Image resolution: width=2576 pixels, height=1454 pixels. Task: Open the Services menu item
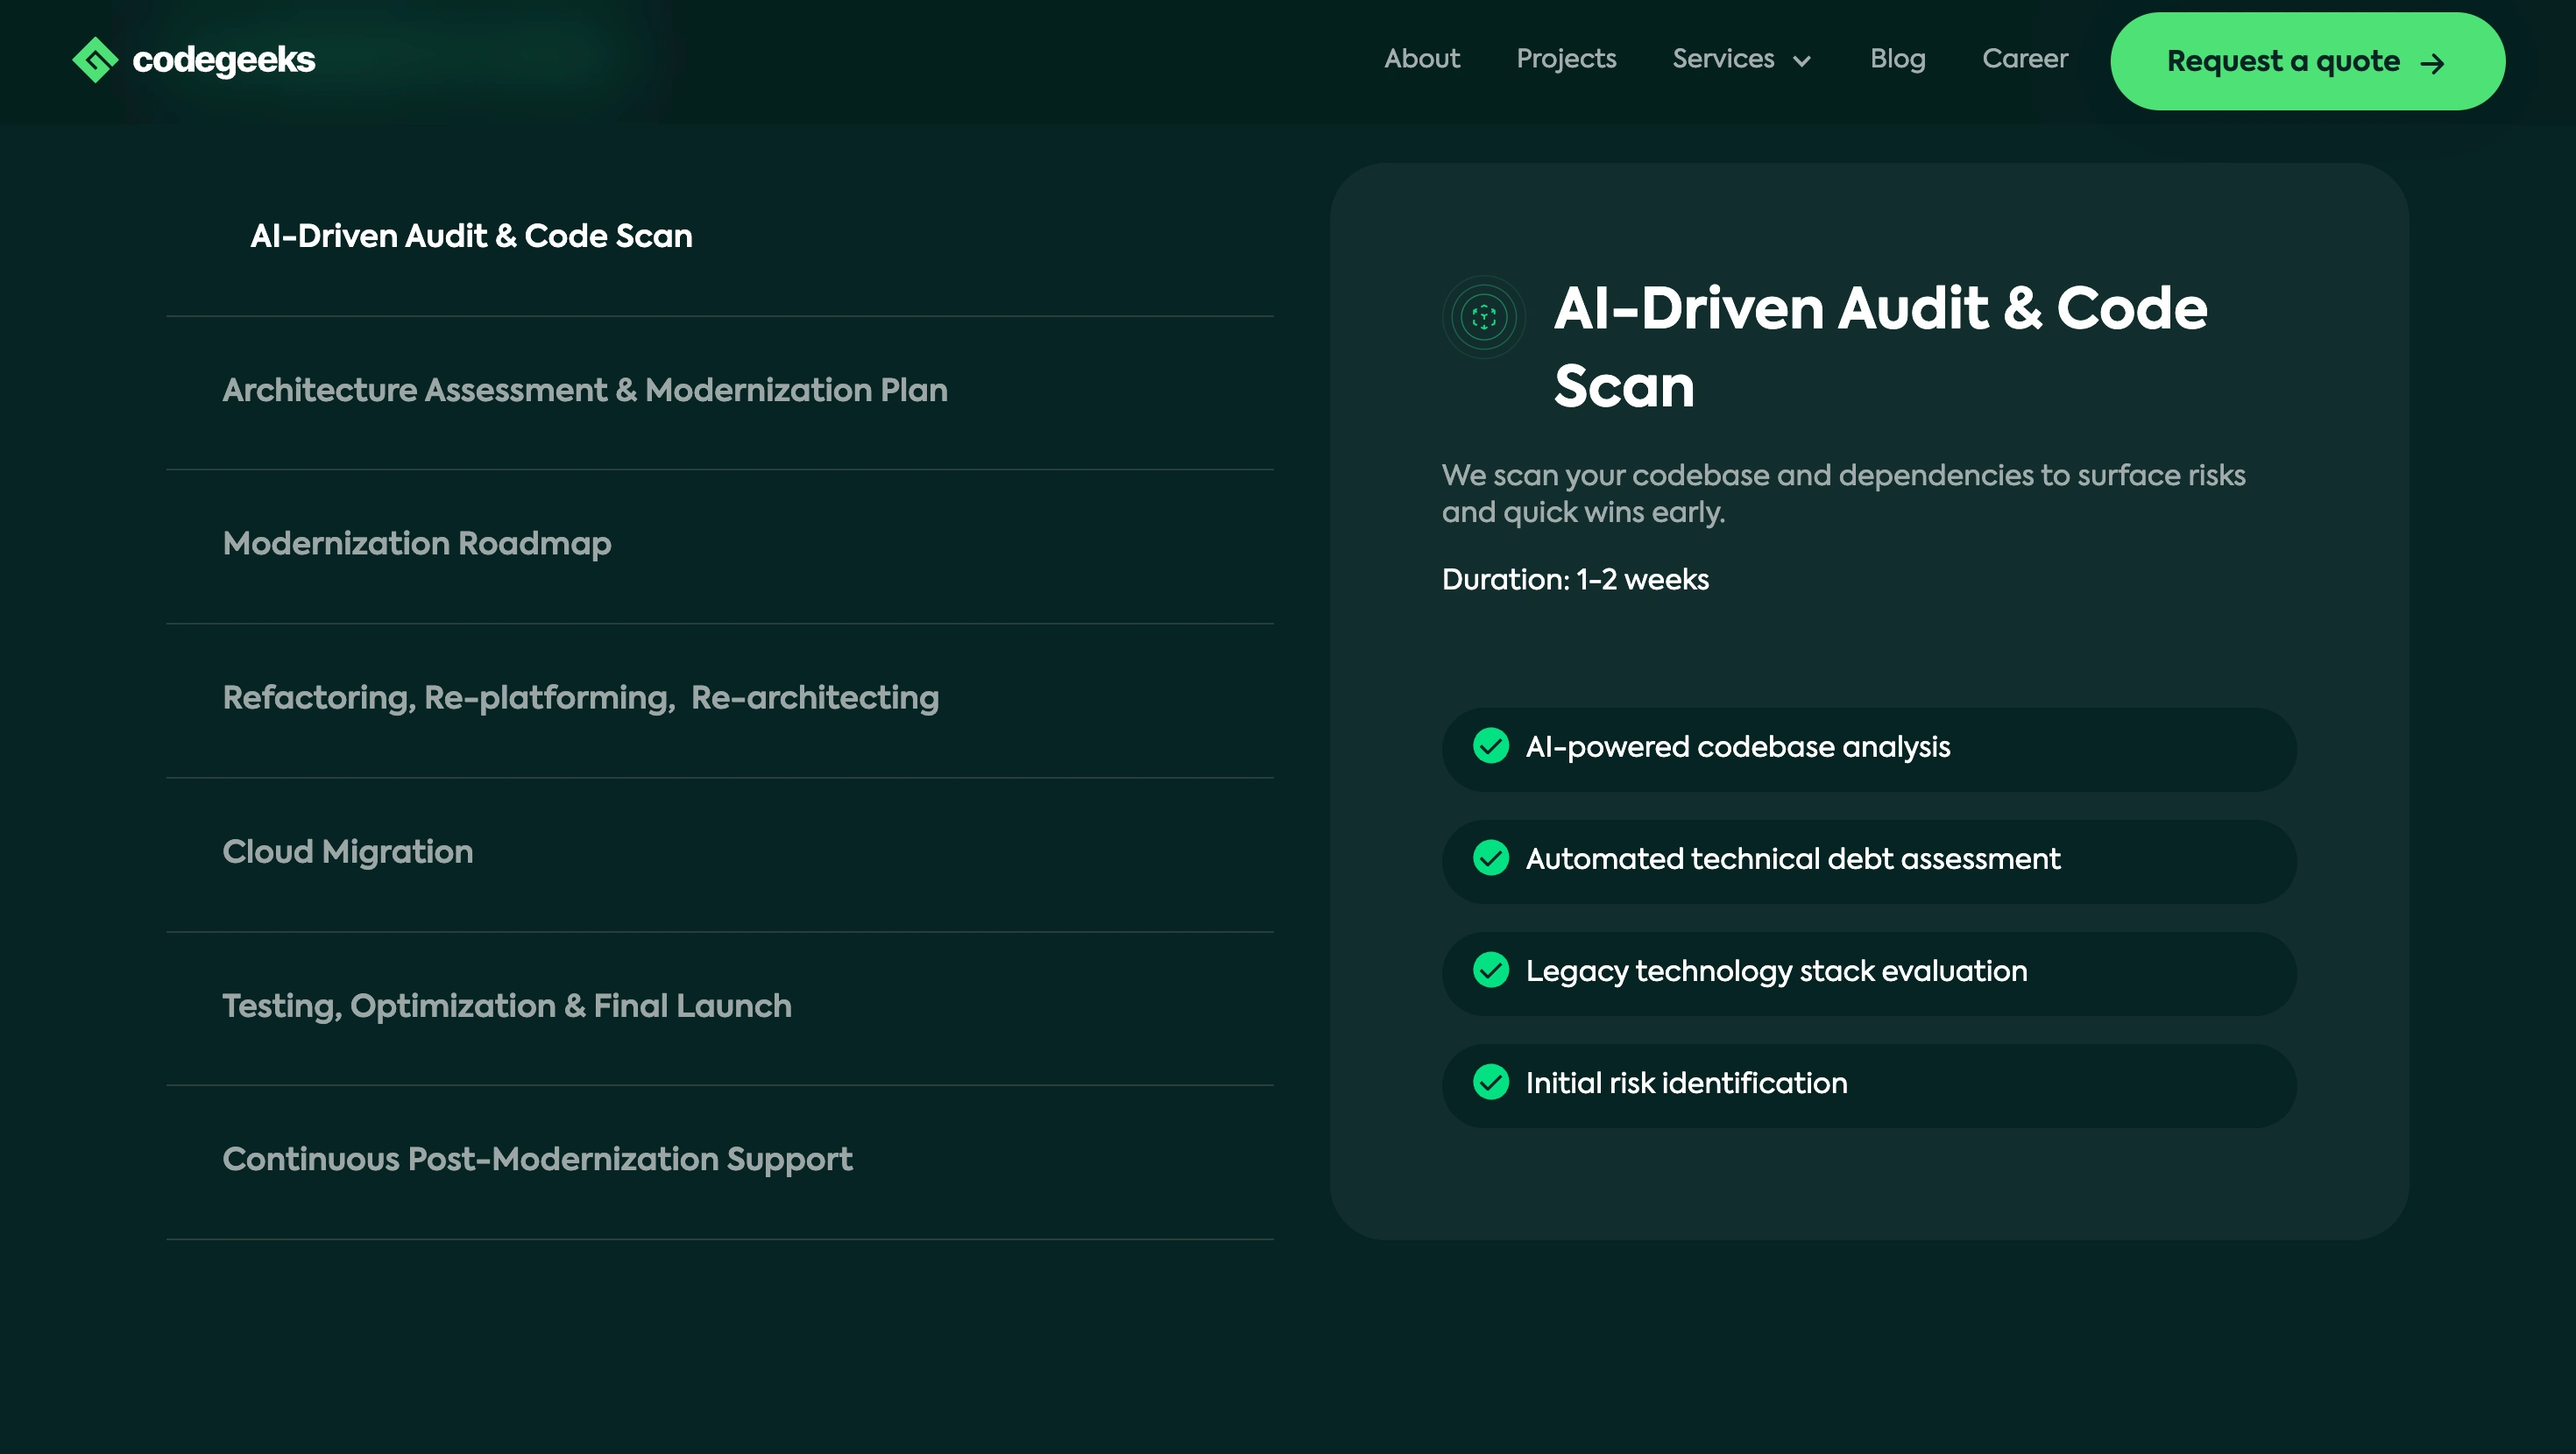coord(1723,59)
